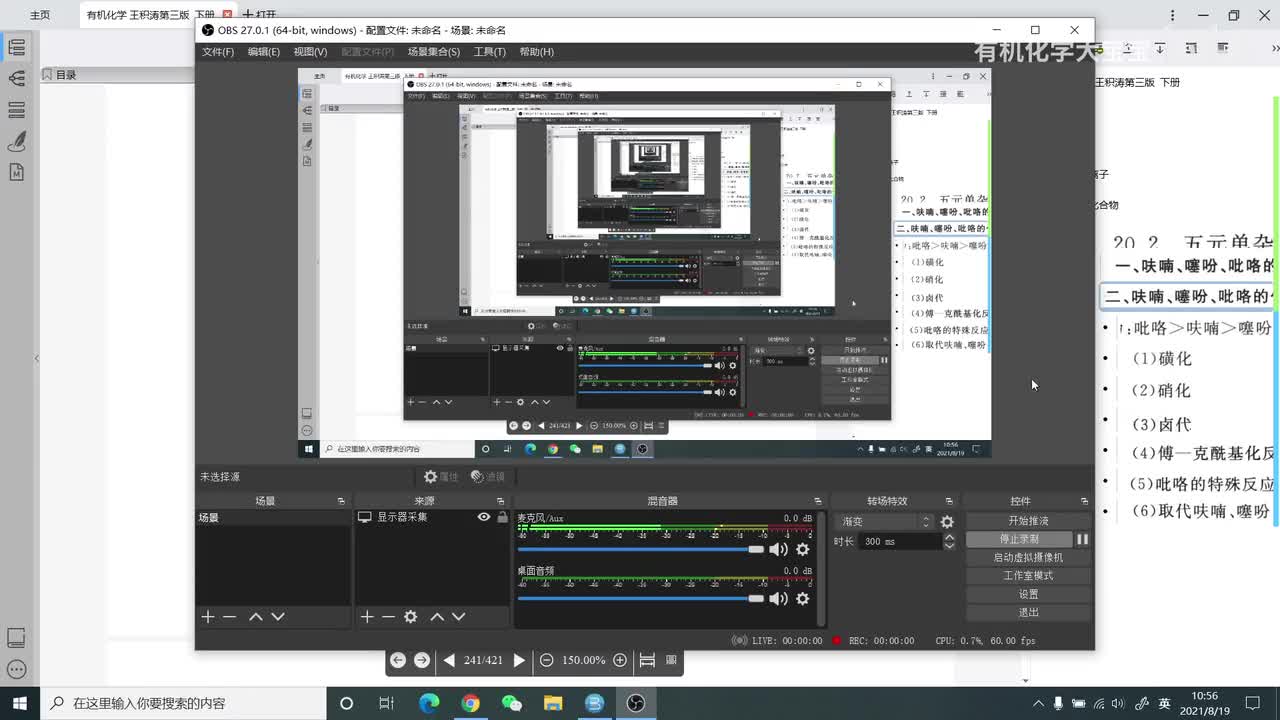Open the three-dot menu in PDF reader titlebar

(x=1173, y=15)
